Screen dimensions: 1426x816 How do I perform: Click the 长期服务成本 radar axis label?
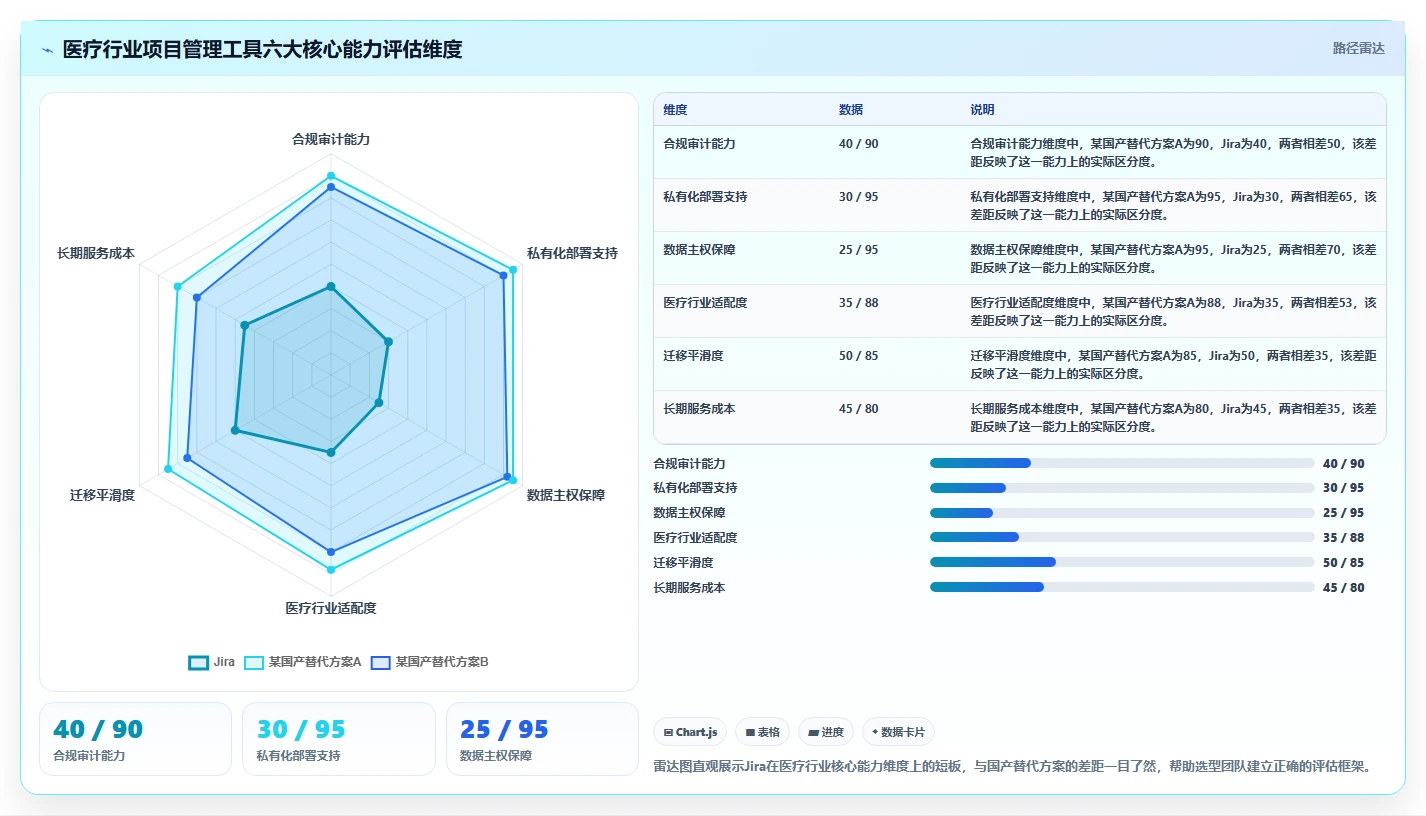96,253
